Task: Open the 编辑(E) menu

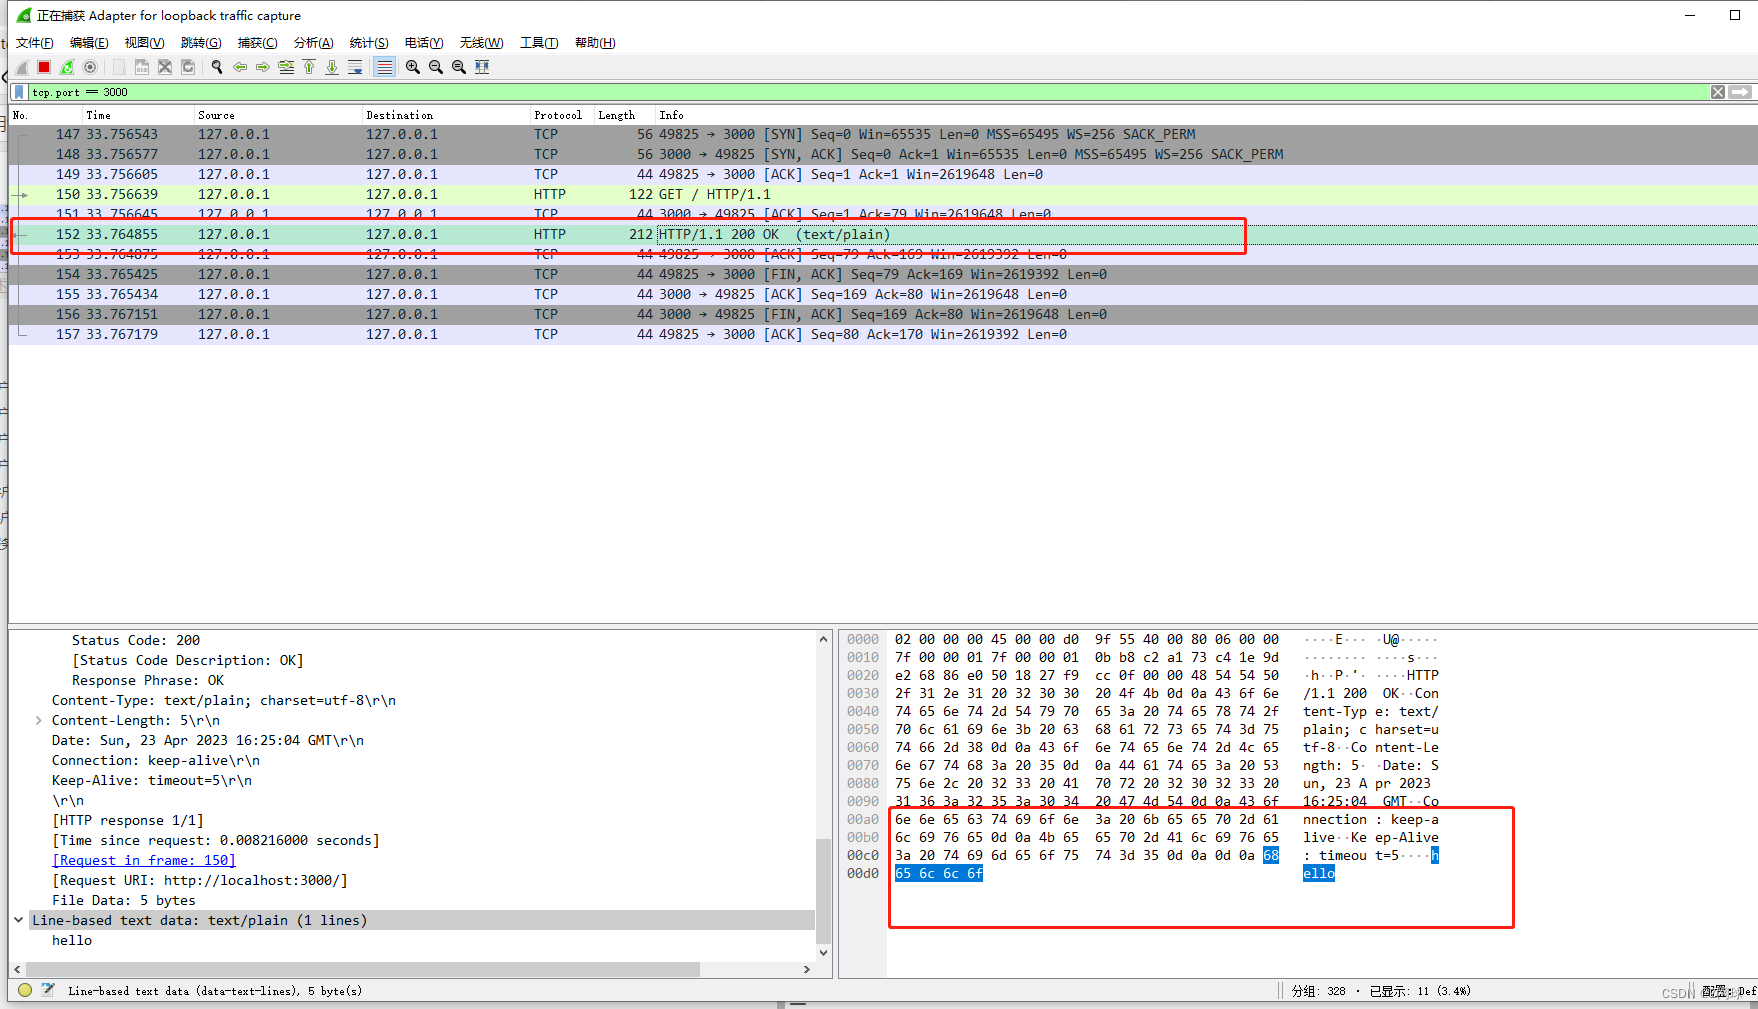Action: pyautogui.click(x=89, y=43)
